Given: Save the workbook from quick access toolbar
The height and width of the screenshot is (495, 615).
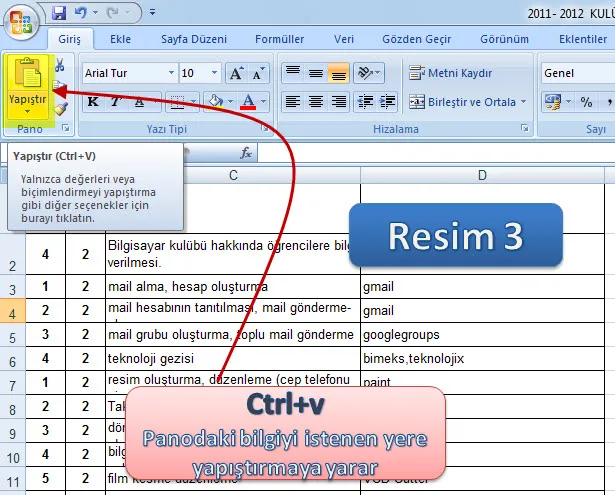Looking at the screenshot, I should [59, 14].
